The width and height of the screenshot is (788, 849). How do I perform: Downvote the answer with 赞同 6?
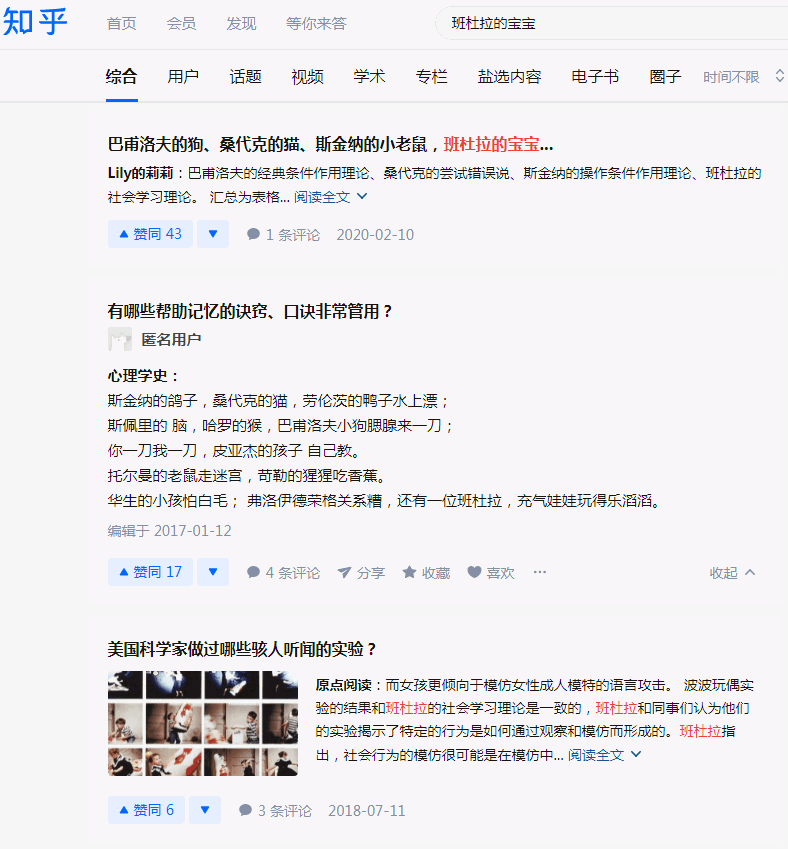click(205, 810)
